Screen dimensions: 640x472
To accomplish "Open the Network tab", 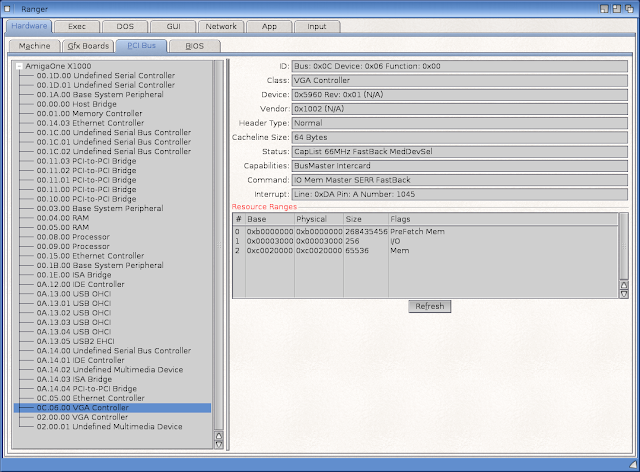I will (221, 26).
